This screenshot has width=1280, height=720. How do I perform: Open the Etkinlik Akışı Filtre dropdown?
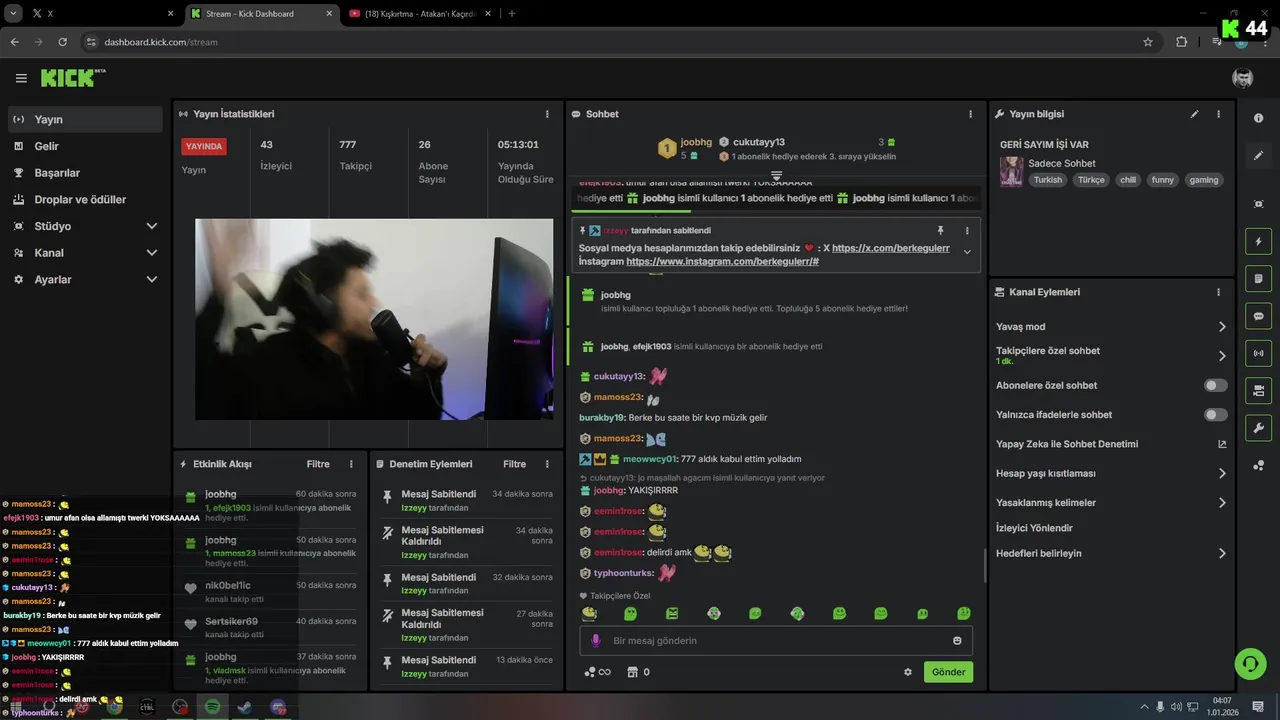pyautogui.click(x=318, y=464)
